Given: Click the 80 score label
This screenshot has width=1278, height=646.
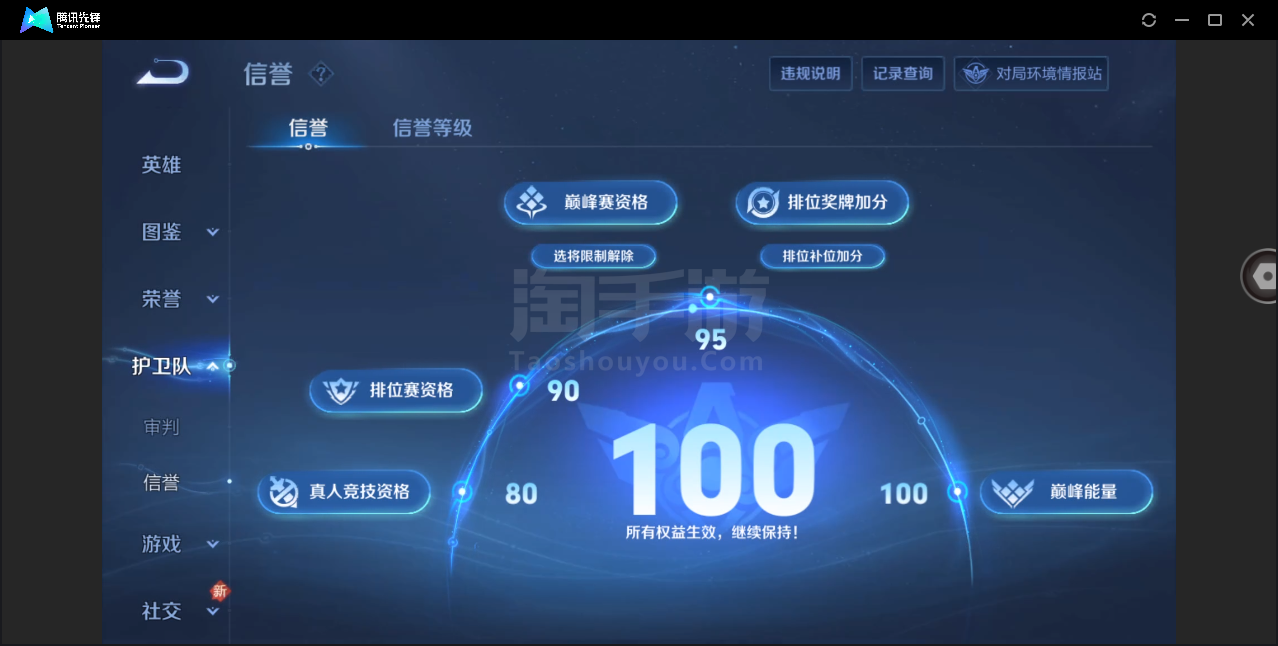Looking at the screenshot, I should tap(521, 494).
